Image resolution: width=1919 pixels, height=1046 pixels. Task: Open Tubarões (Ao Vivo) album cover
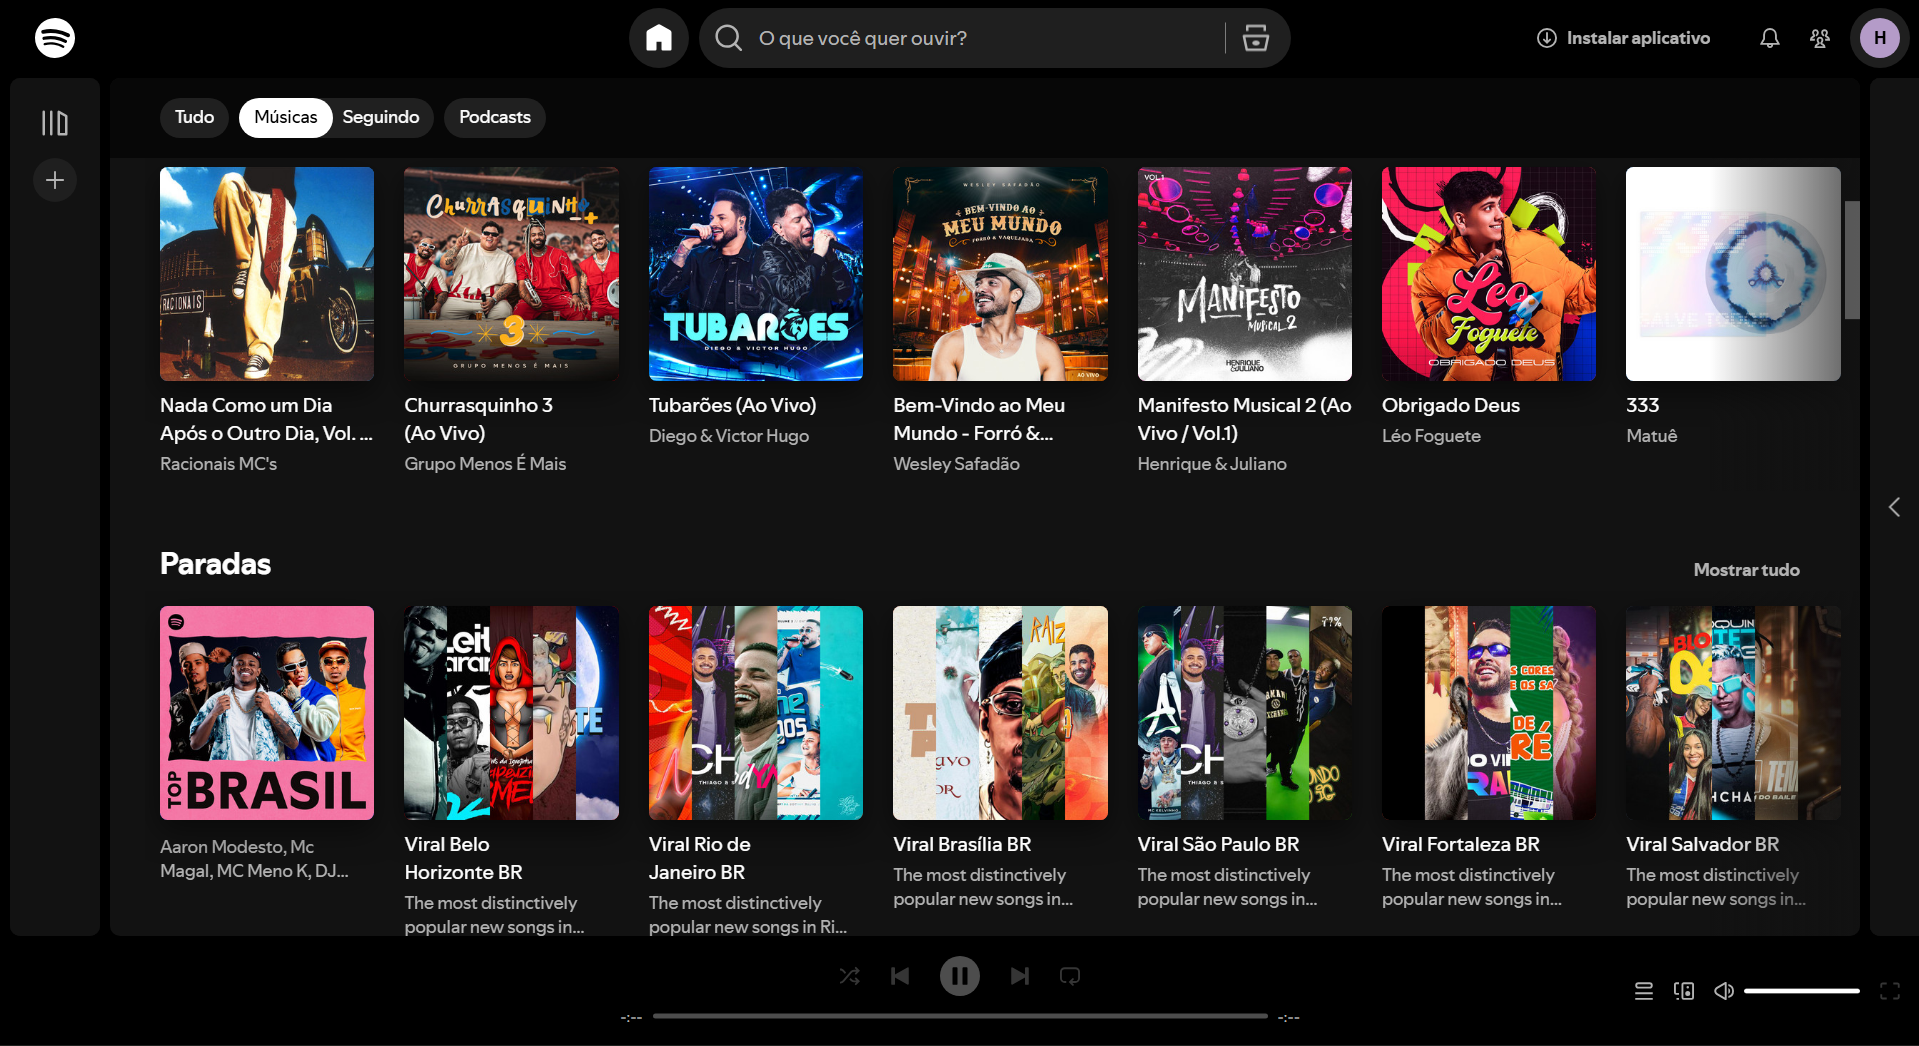click(x=756, y=274)
